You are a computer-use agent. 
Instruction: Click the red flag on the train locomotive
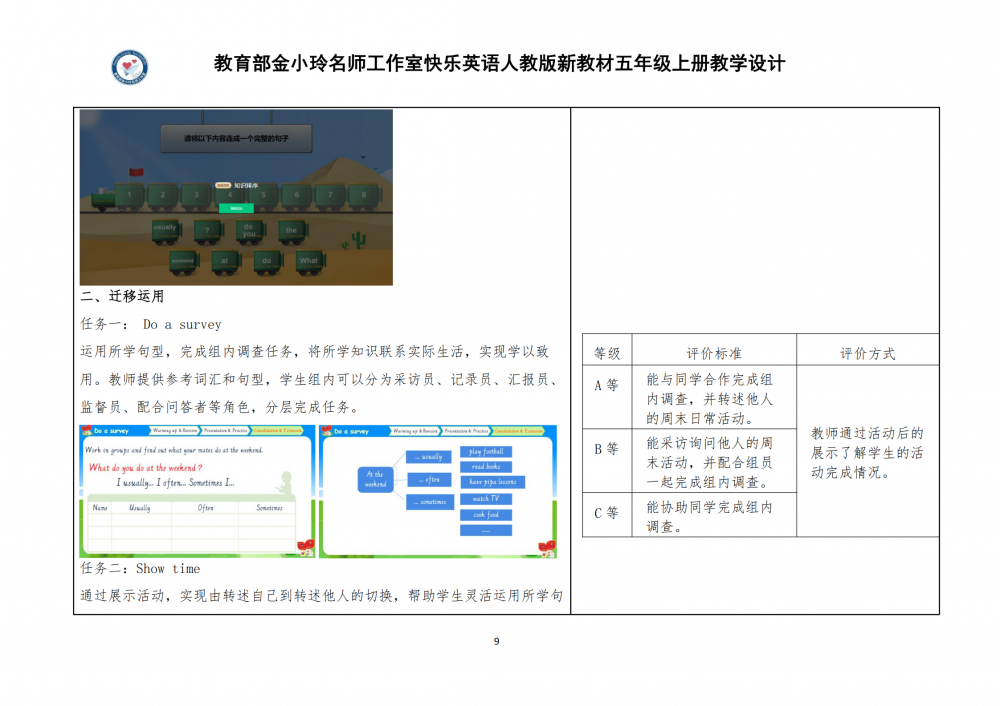coord(136,172)
